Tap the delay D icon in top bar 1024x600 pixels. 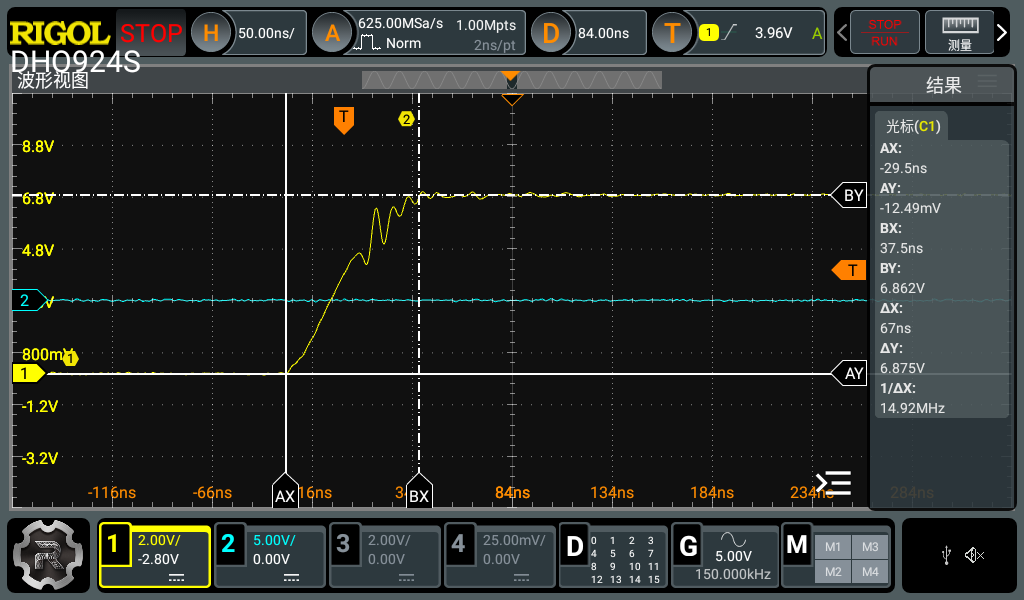click(x=550, y=33)
